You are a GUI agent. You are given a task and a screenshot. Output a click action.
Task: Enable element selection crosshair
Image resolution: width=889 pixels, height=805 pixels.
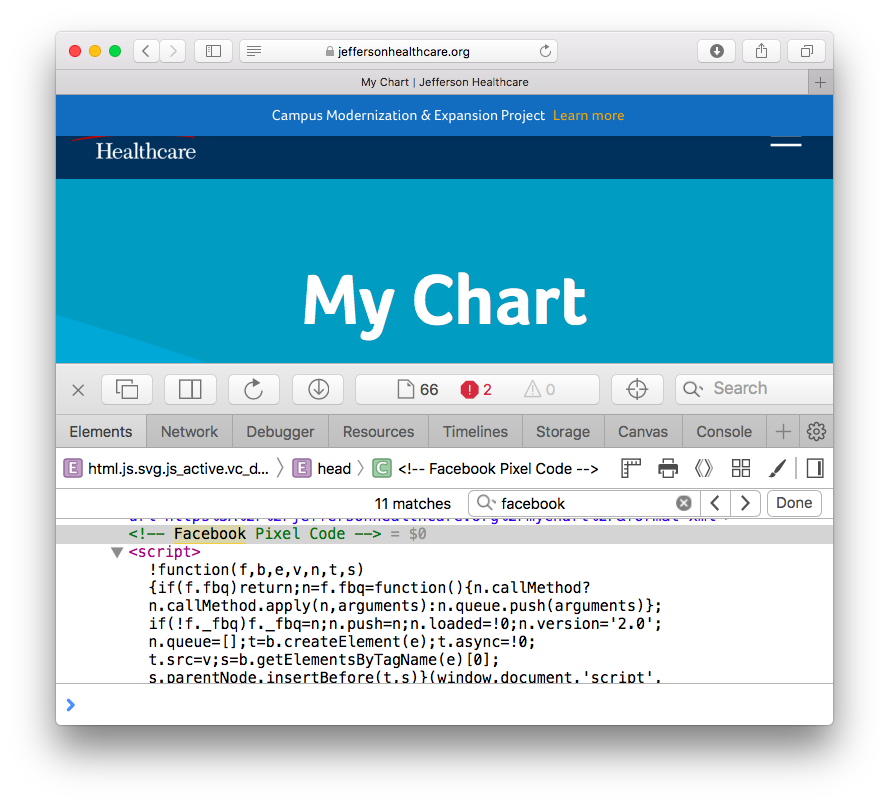637,390
